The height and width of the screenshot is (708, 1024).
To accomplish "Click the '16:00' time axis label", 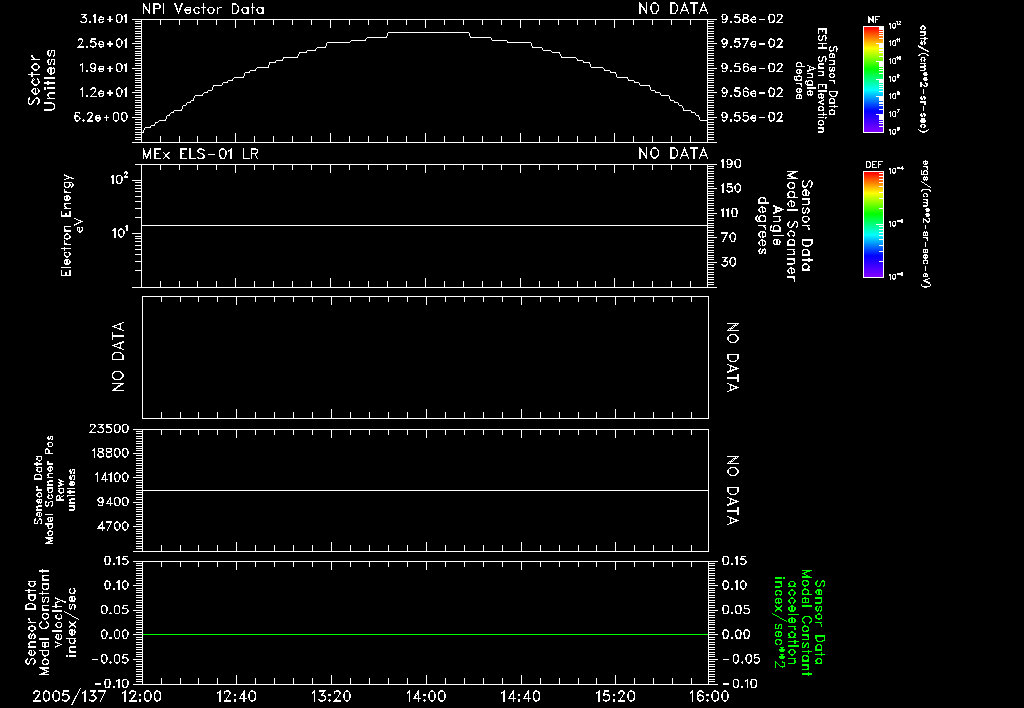I will pyautogui.click(x=709, y=697).
